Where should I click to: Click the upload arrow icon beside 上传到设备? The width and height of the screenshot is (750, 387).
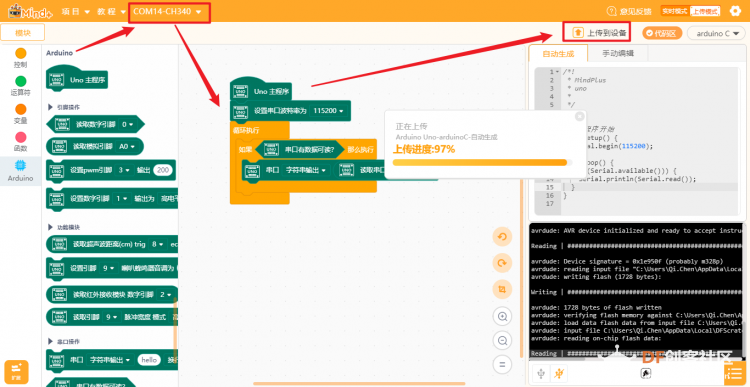click(578, 33)
